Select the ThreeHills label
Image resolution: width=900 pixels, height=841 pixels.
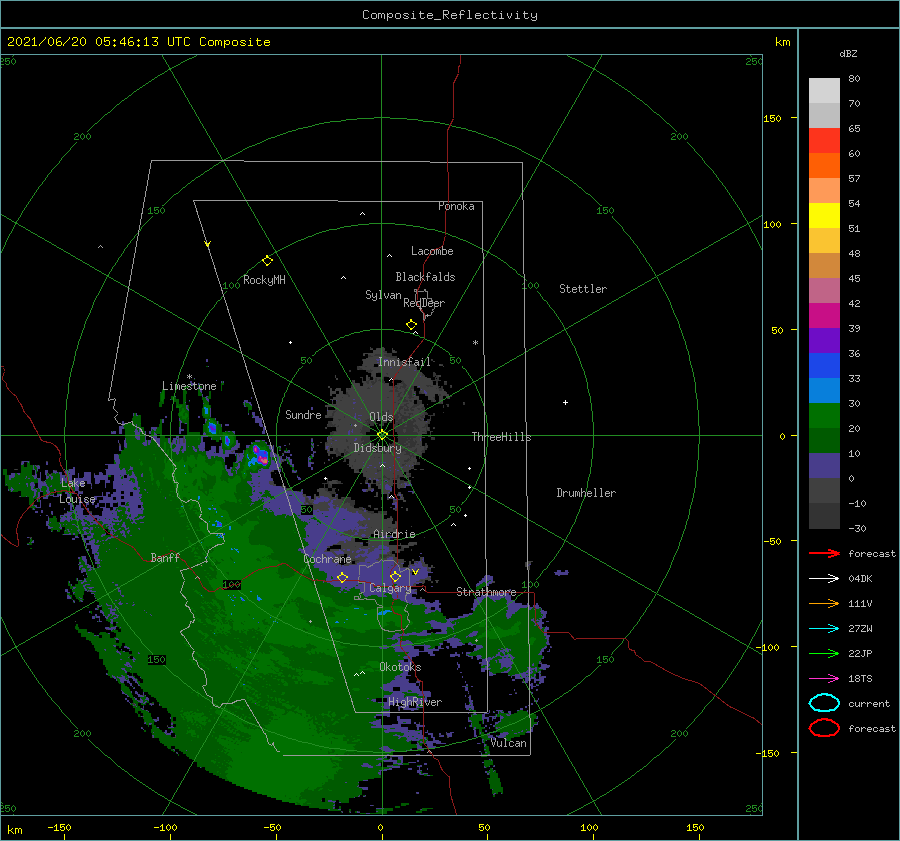point(501,437)
